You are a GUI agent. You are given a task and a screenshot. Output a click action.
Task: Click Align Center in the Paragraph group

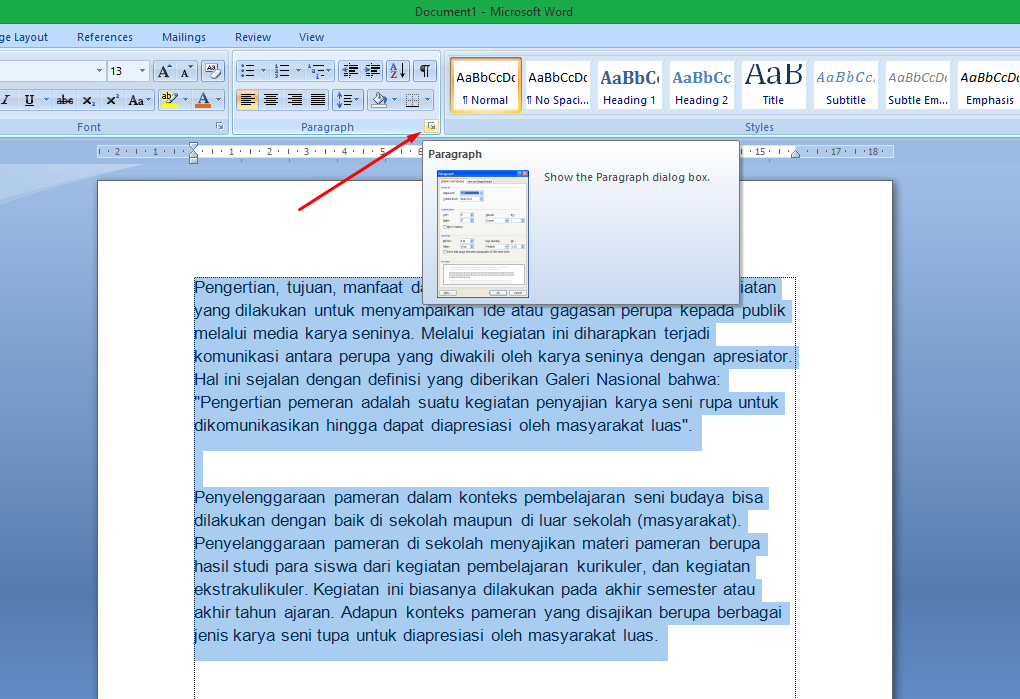(x=272, y=98)
